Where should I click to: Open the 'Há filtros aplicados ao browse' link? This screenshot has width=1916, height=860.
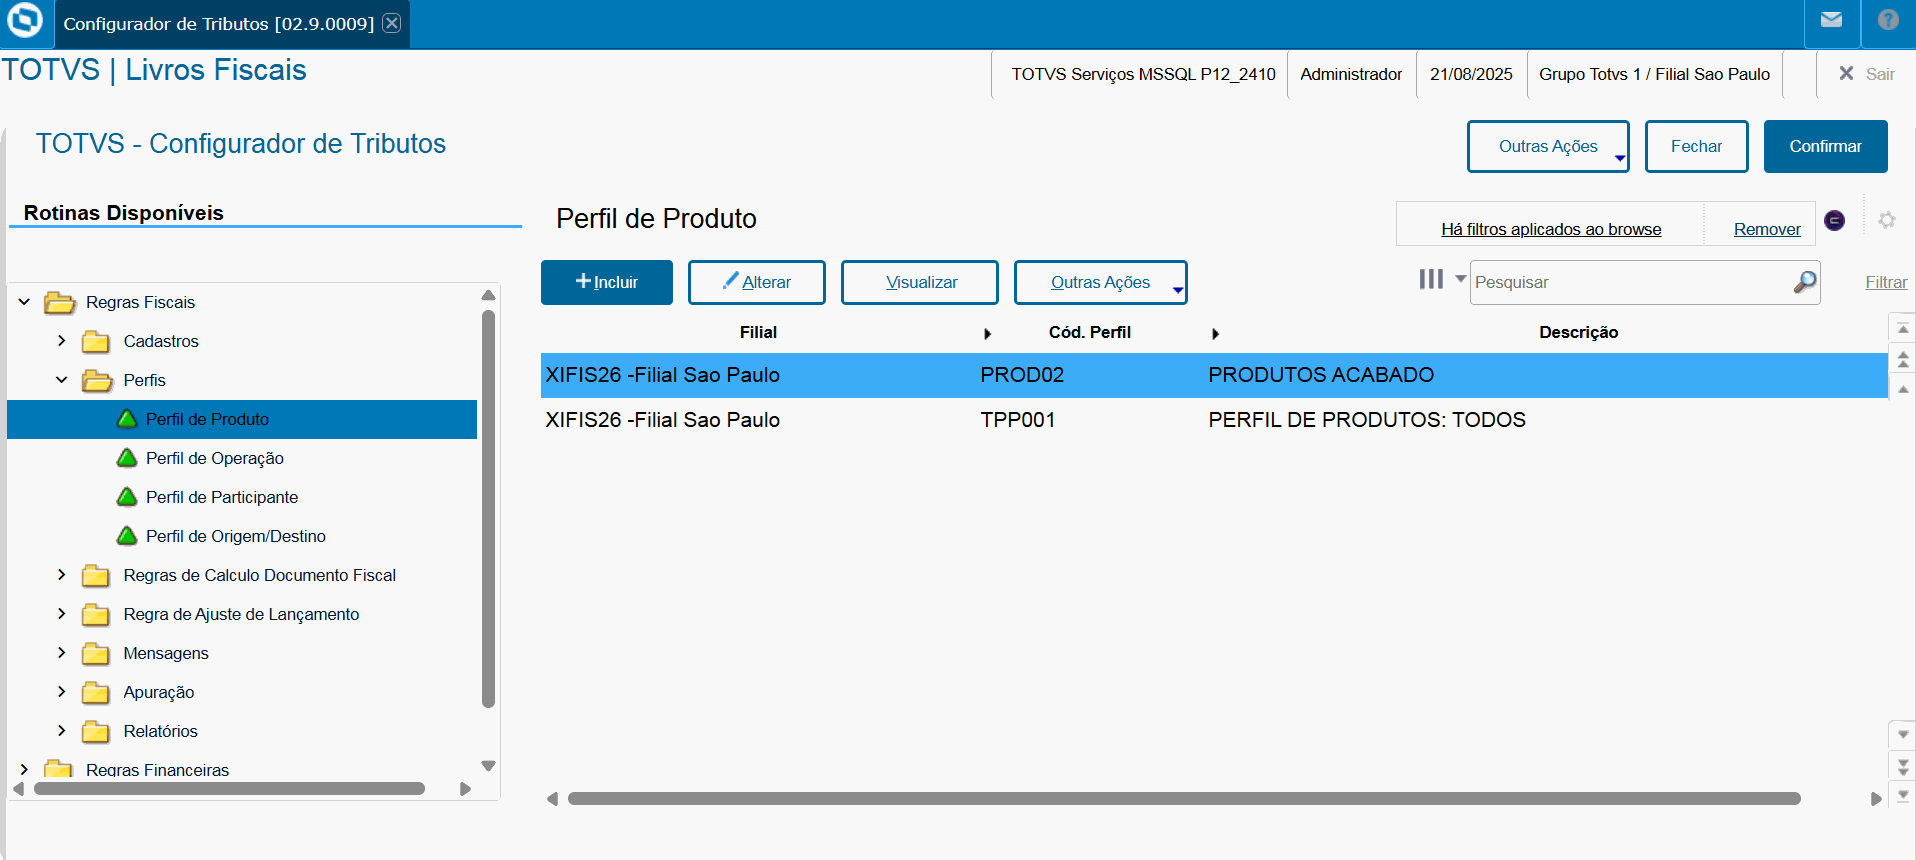[1551, 229]
